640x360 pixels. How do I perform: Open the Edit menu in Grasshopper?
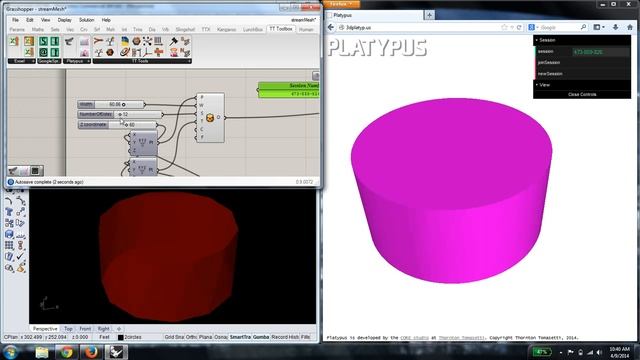click(x=30, y=20)
